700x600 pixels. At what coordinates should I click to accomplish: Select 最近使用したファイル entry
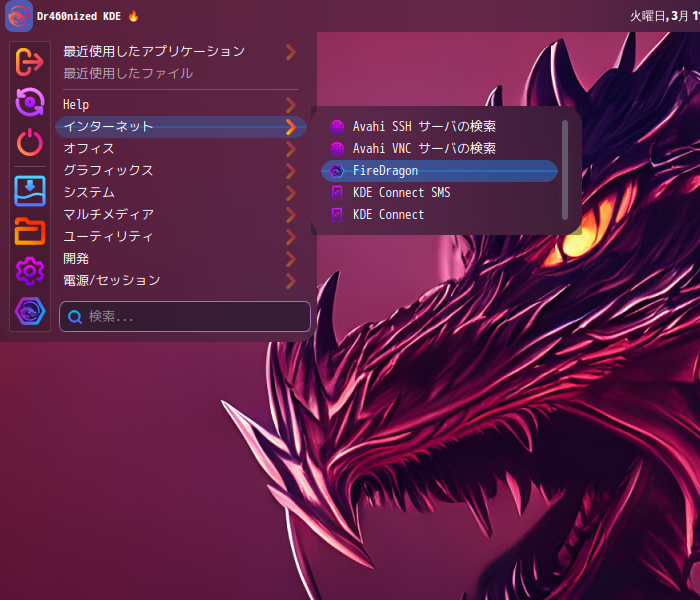pyautogui.click(x=180, y=74)
